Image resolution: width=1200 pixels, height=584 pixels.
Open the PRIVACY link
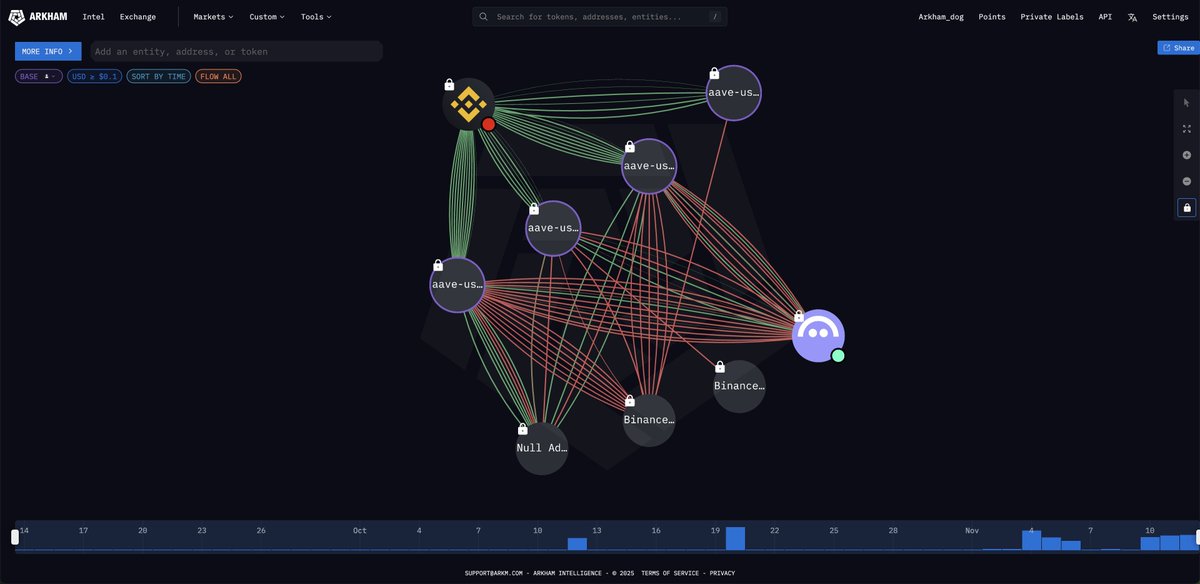tap(722, 573)
